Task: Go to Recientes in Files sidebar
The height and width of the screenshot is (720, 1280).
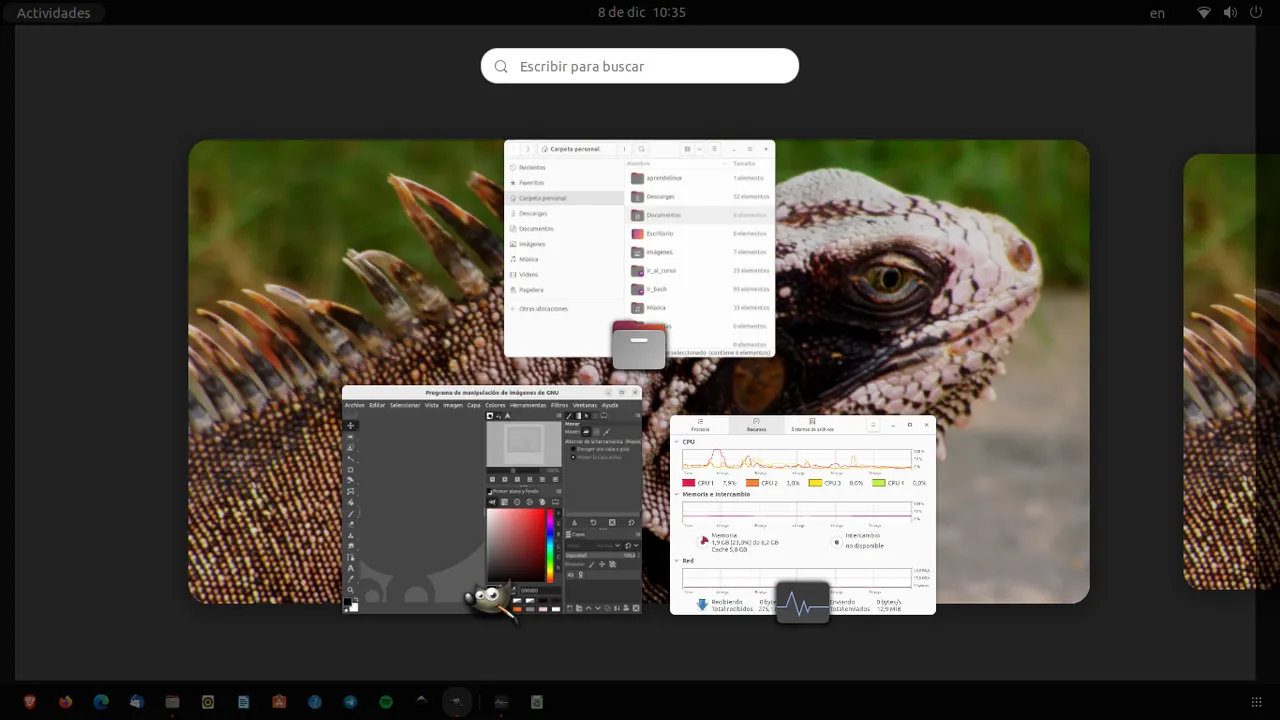Action: click(x=565, y=168)
